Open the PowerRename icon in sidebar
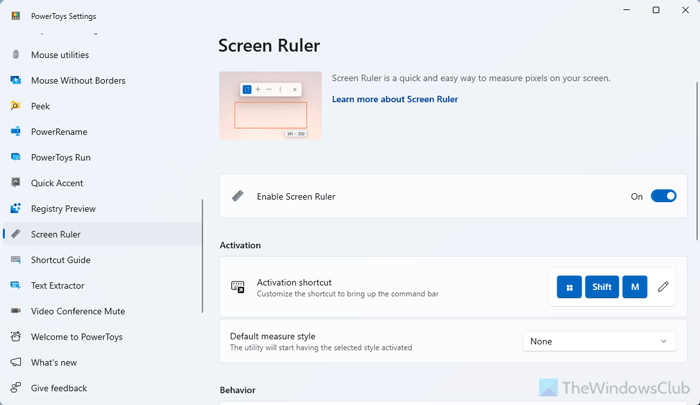 (x=15, y=132)
